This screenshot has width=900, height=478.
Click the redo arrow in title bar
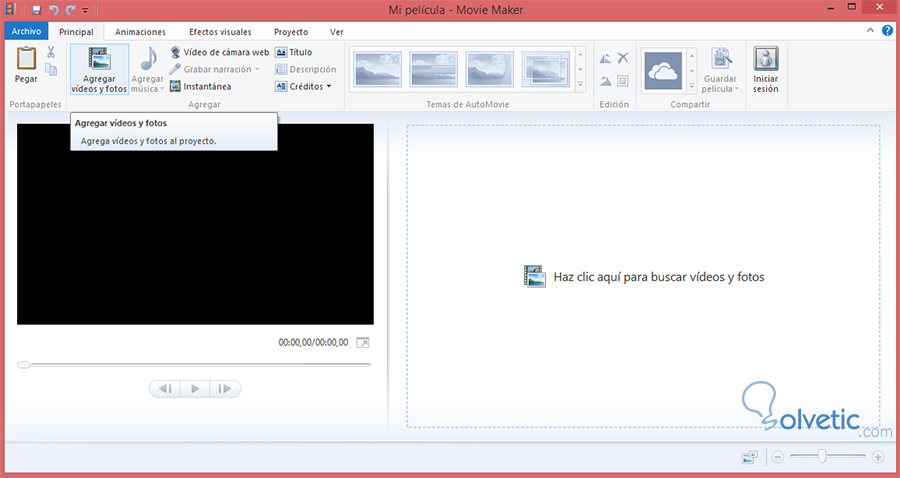(x=70, y=10)
